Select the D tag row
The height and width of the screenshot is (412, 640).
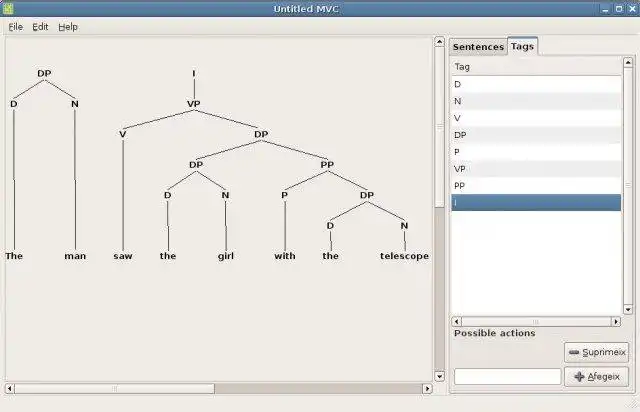click(x=536, y=84)
